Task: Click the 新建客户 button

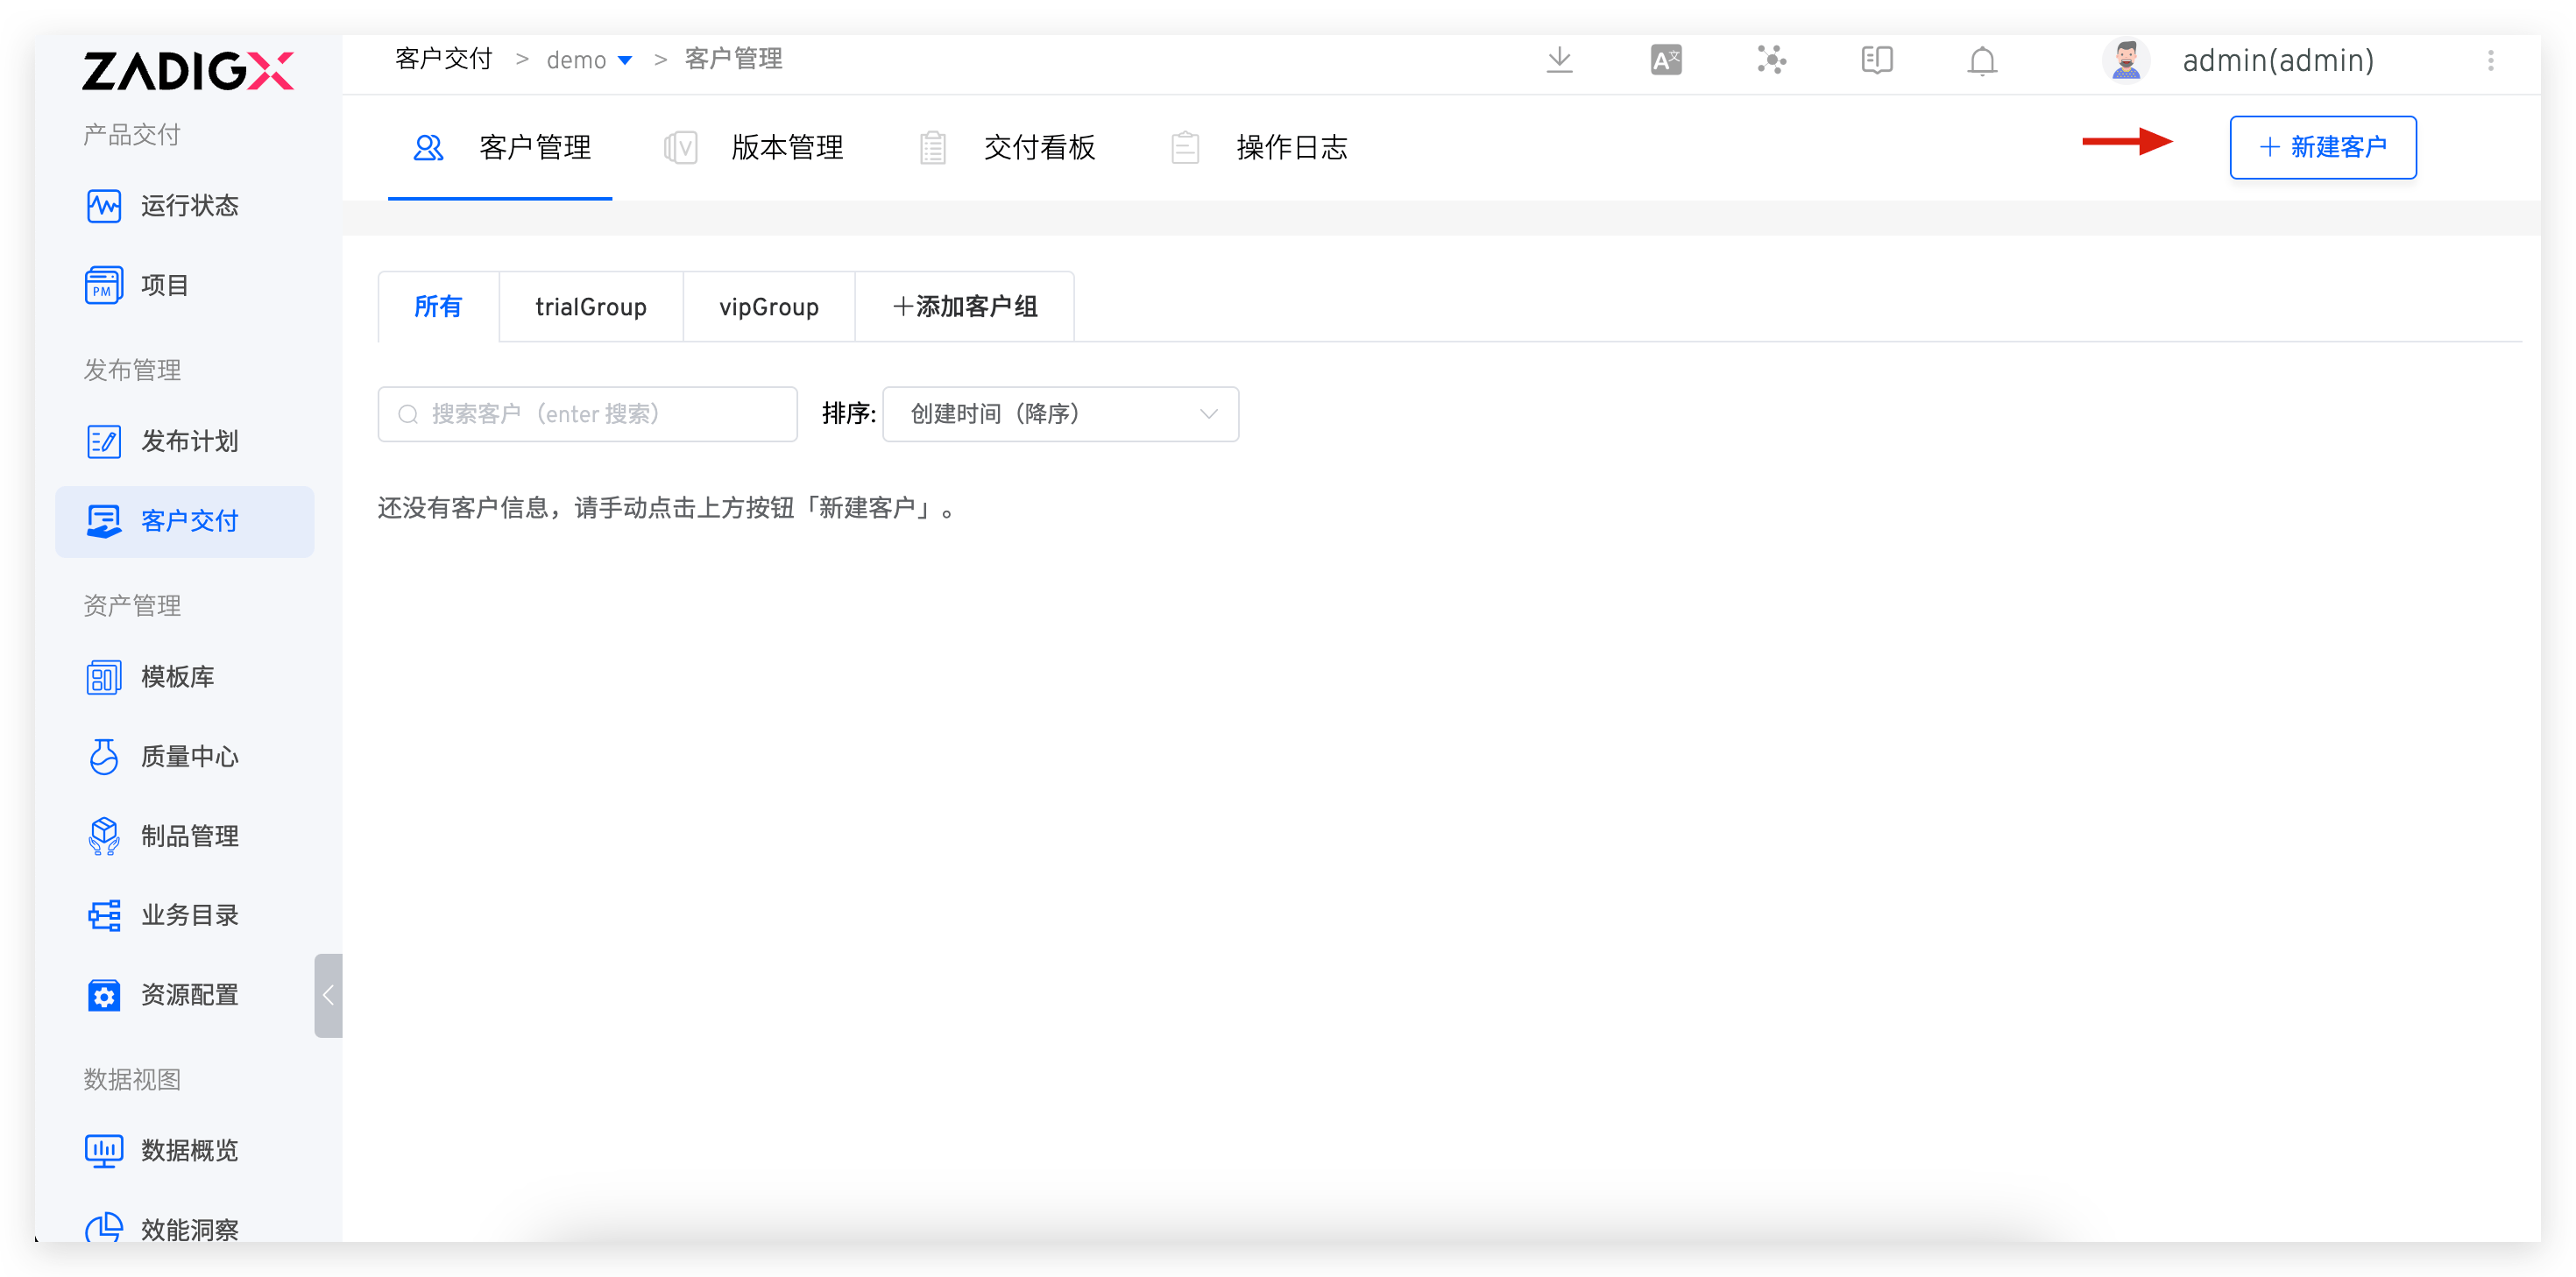Action: [x=2322, y=148]
